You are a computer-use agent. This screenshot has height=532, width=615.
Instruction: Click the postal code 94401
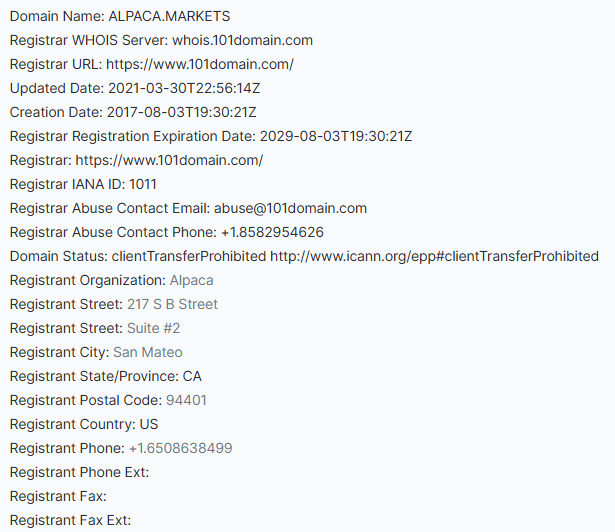coord(186,400)
